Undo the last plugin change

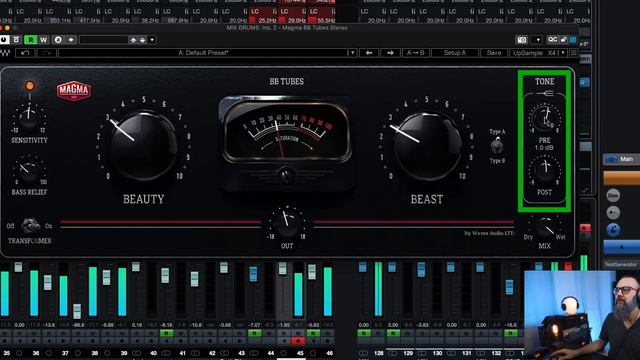click(x=25, y=53)
